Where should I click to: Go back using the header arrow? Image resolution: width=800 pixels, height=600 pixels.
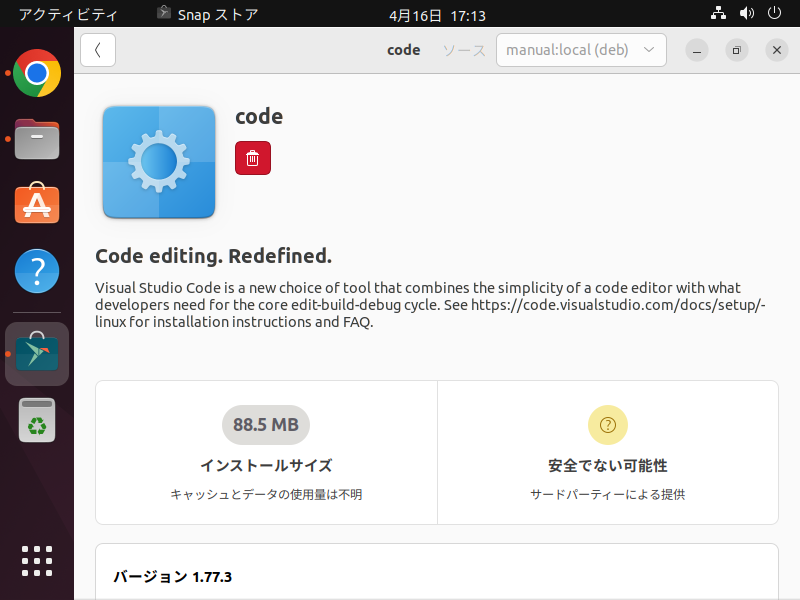[x=98, y=50]
